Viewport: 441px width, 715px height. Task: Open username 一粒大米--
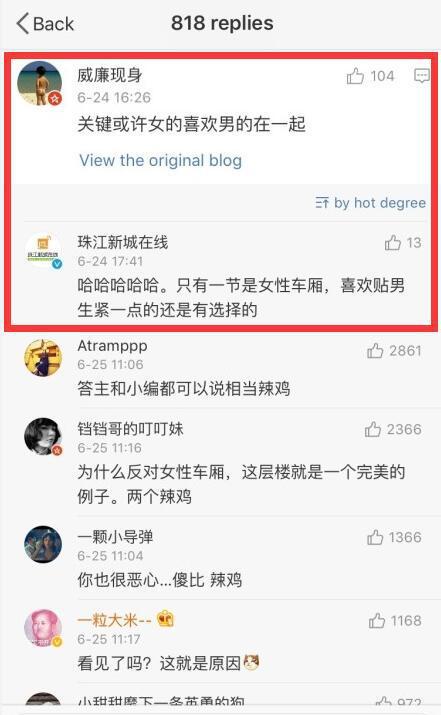click(x=114, y=620)
